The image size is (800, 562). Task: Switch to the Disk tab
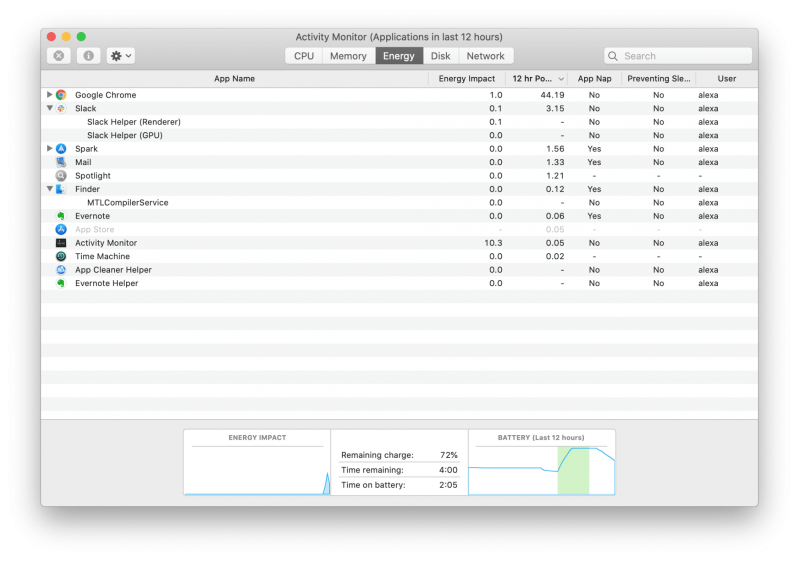(440, 56)
